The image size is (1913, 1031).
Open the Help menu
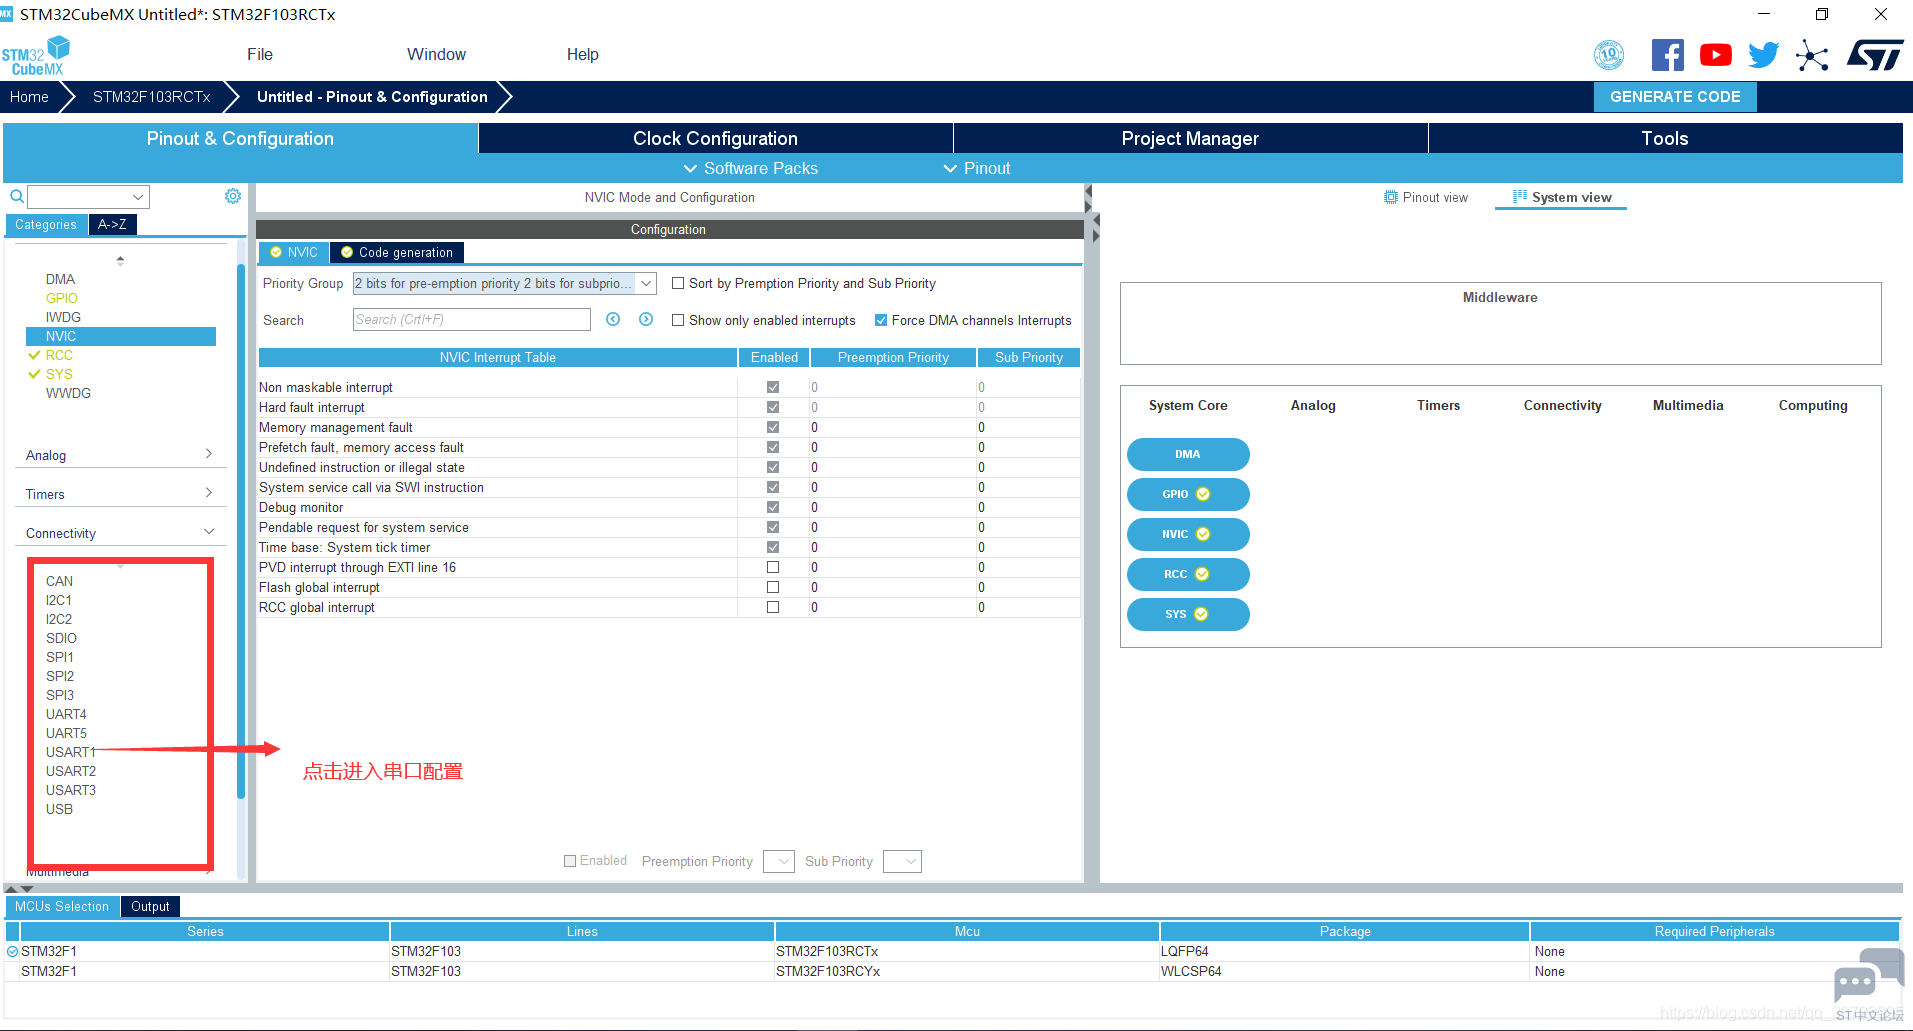click(x=583, y=54)
